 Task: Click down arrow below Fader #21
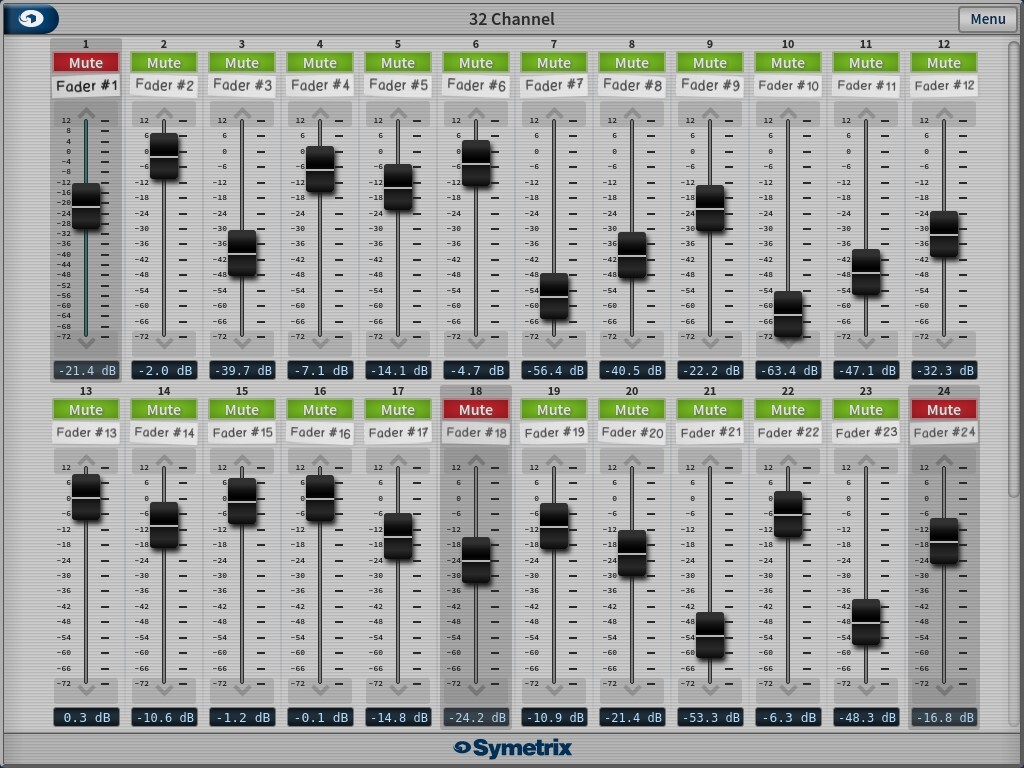click(x=710, y=689)
